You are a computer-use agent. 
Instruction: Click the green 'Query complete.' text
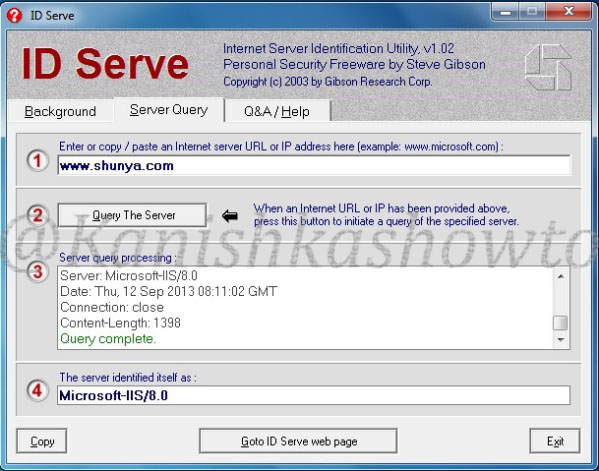[108, 338]
